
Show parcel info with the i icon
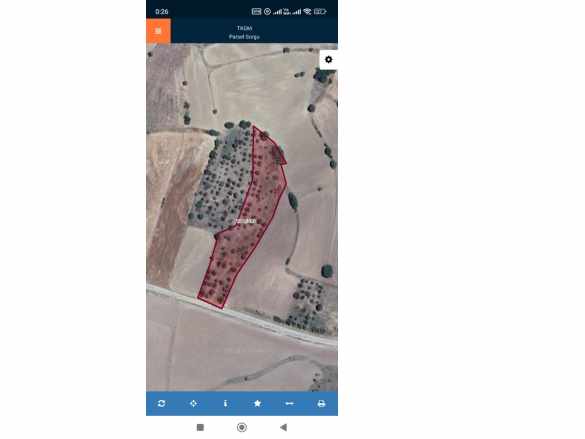[x=225, y=404]
